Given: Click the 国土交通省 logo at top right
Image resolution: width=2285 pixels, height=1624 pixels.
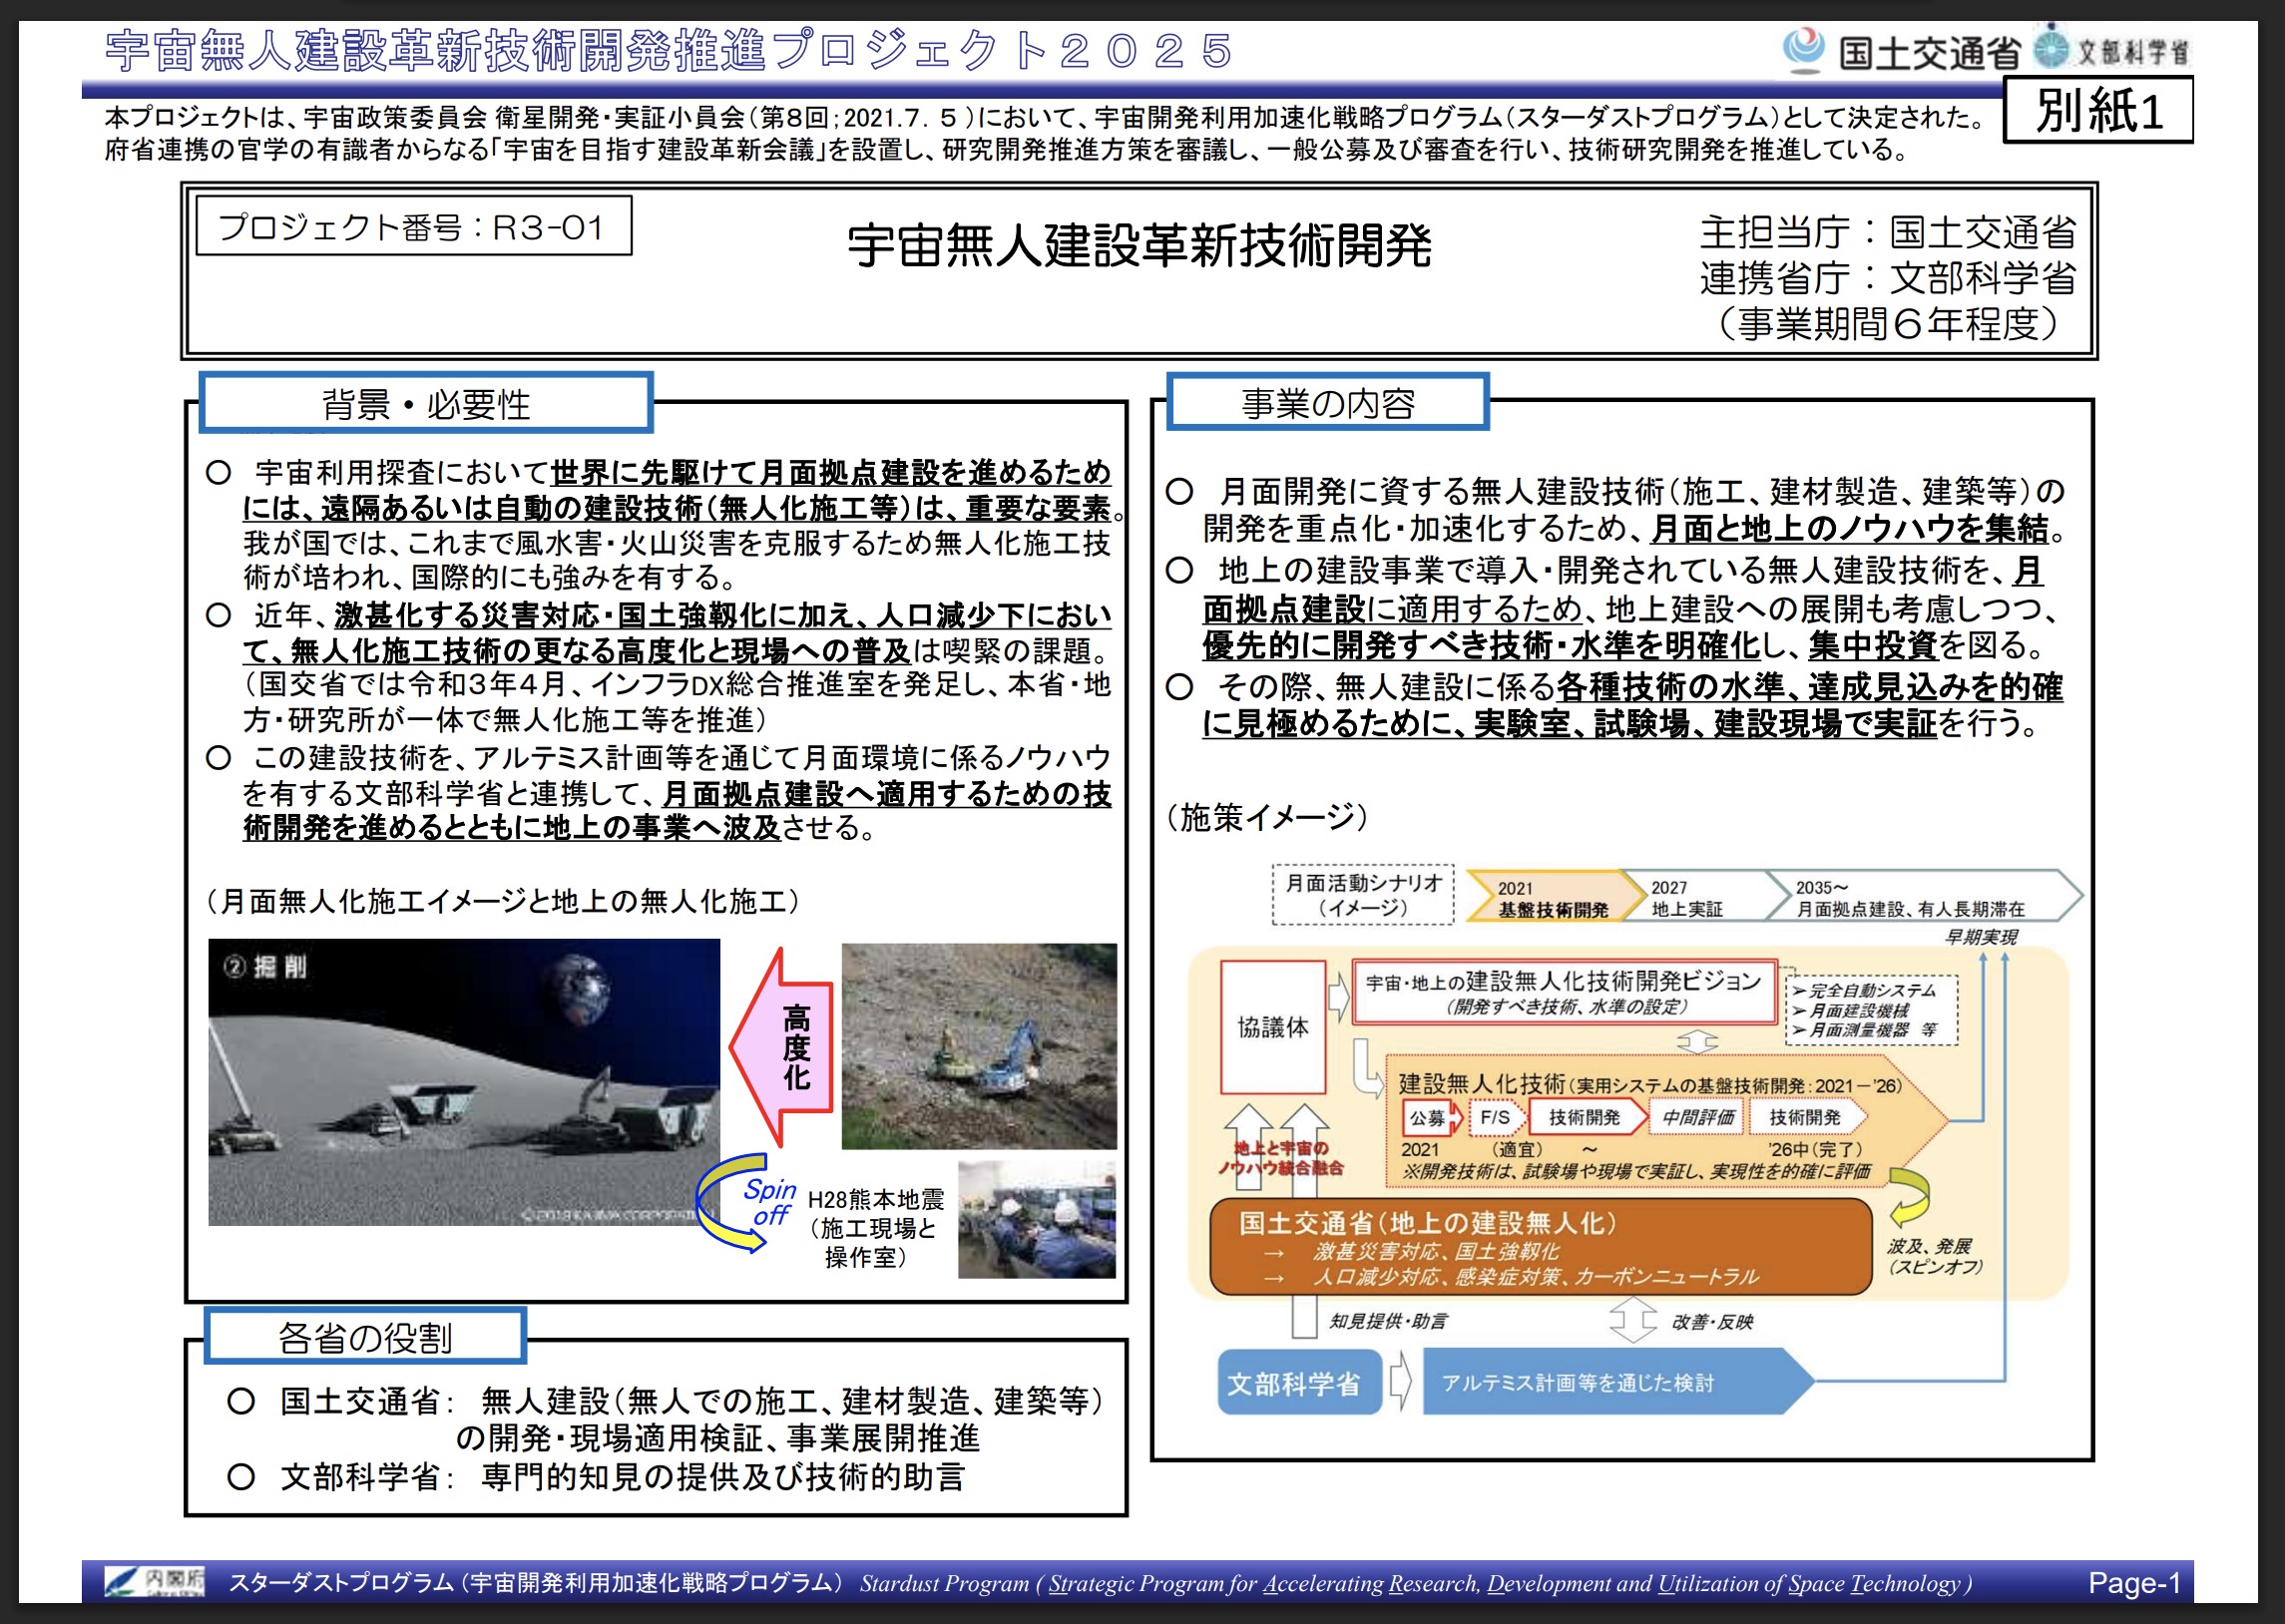Looking at the screenshot, I should (1902, 50).
